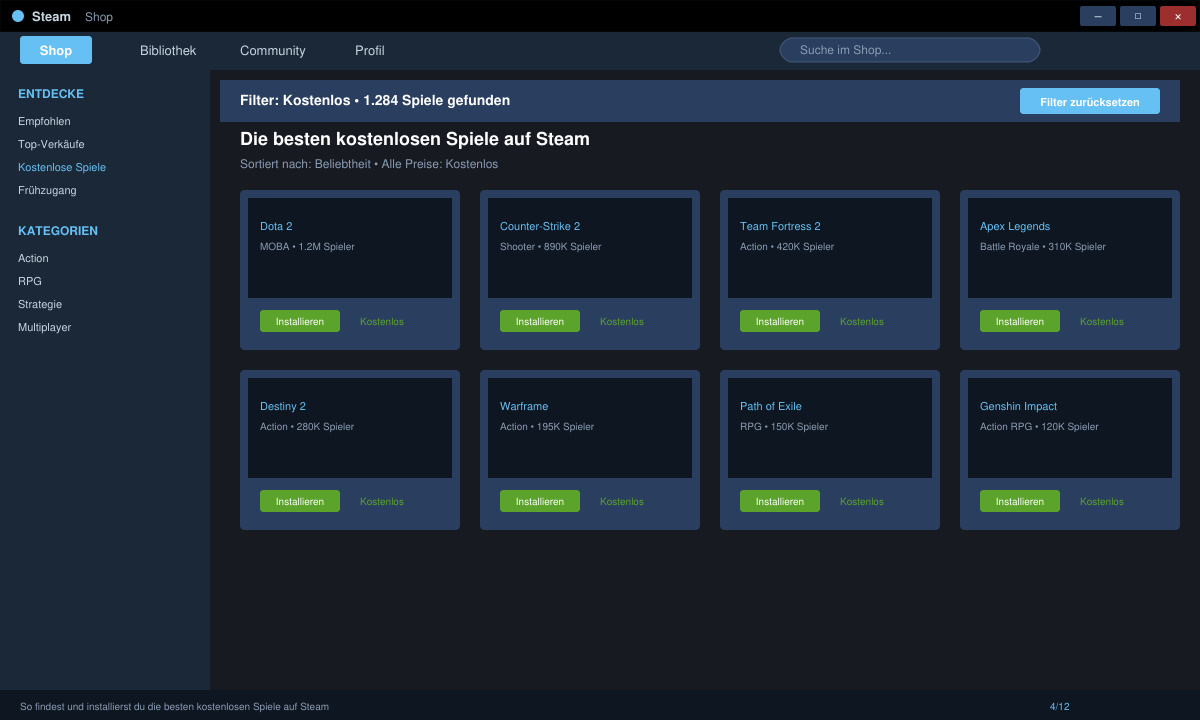This screenshot has height=720, width=1200.
Task: Click the 'Suche im Shop...' search field
Action: pyautogui.click(x=910, y=50)
